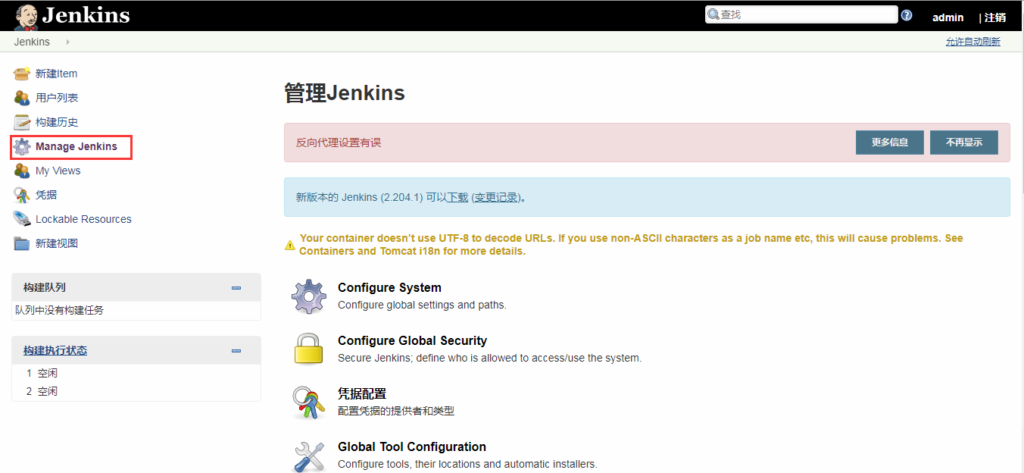
Task: Open the Lockable Resources icon
Action: [22, 219]
